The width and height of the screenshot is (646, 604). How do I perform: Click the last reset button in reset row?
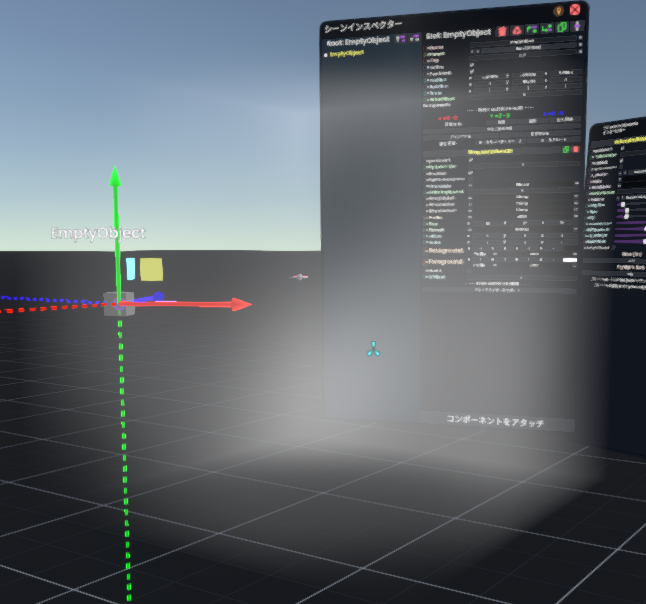(565, 119)
